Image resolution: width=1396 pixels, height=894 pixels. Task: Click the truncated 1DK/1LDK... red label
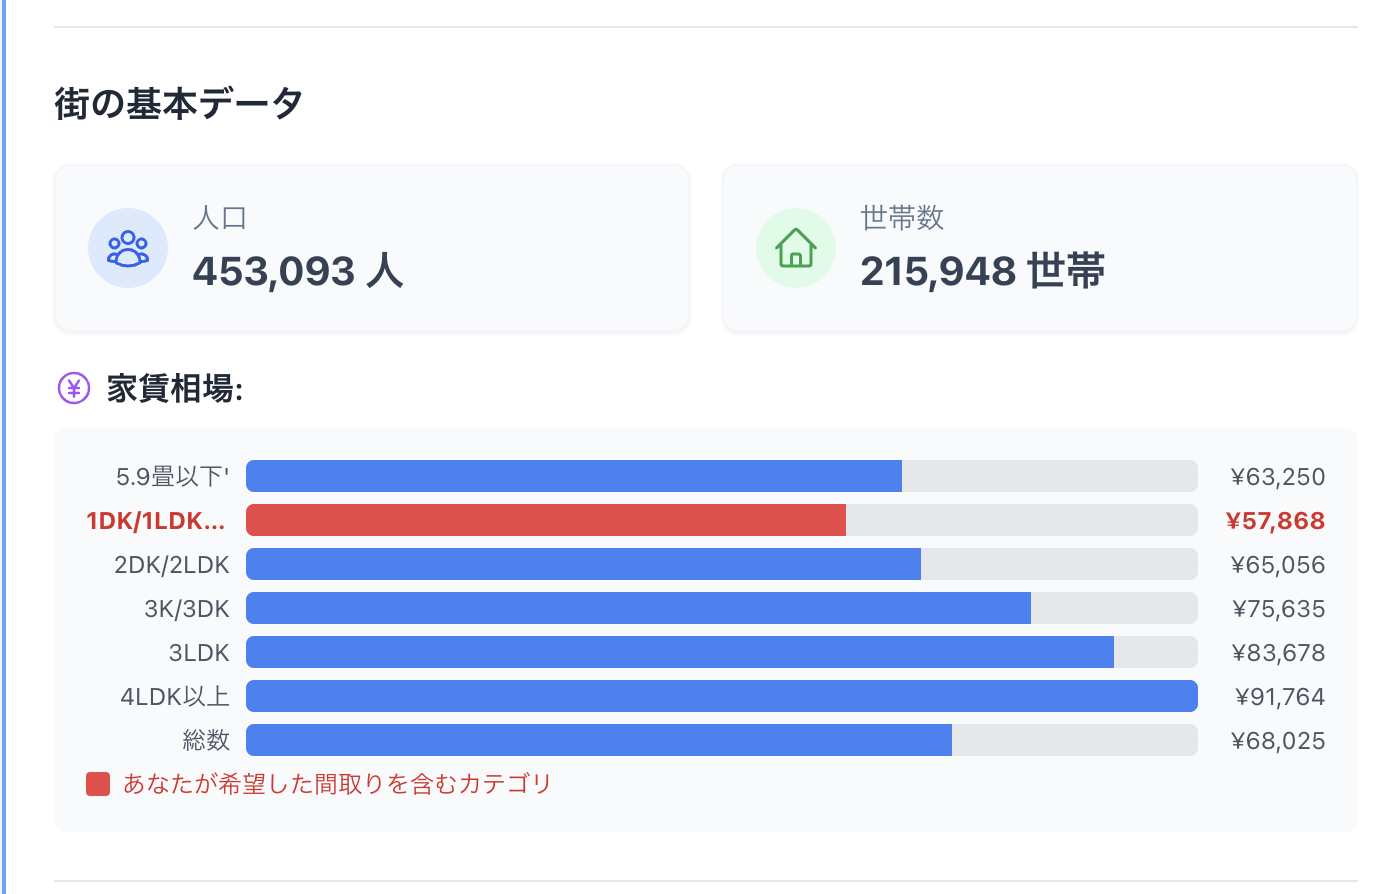(156, 521)
